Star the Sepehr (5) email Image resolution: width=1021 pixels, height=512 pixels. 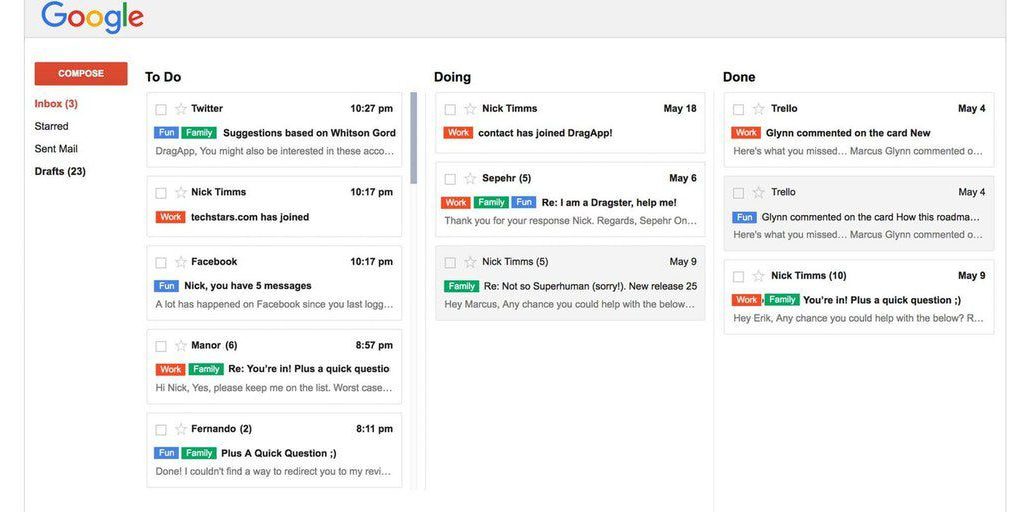(470, 178)
